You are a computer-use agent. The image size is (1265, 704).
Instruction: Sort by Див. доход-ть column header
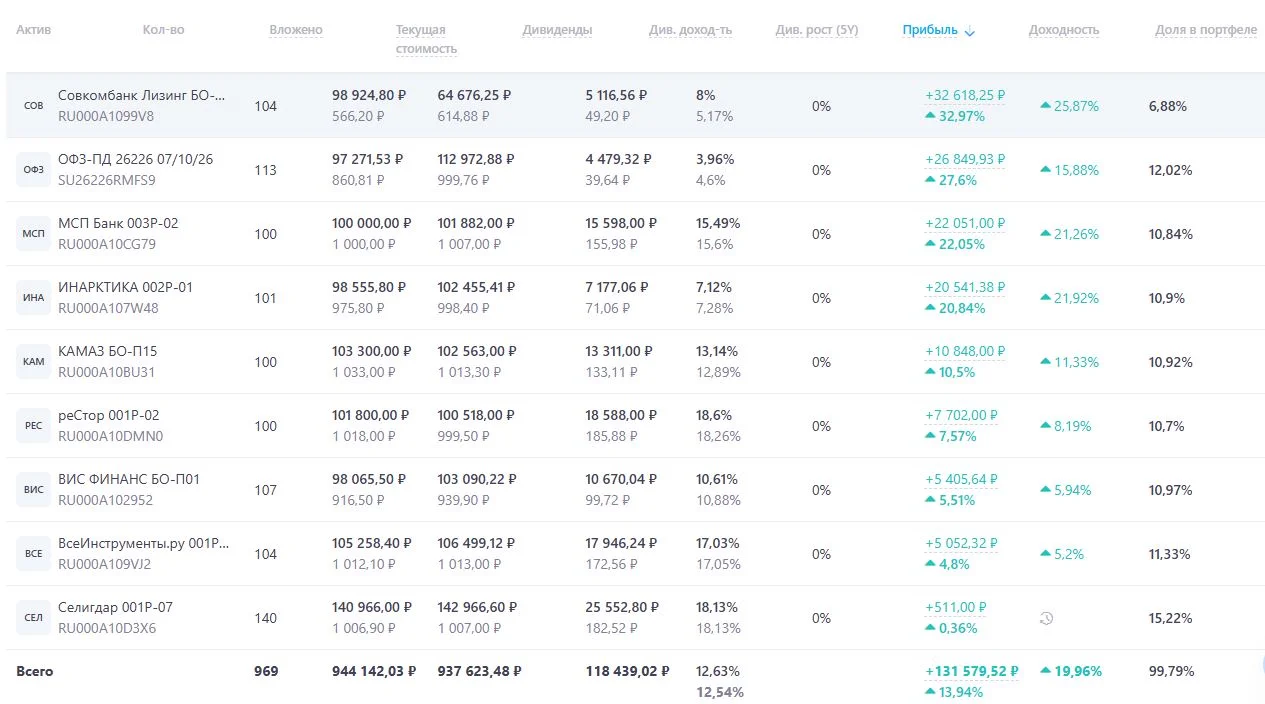click(690, 30)
